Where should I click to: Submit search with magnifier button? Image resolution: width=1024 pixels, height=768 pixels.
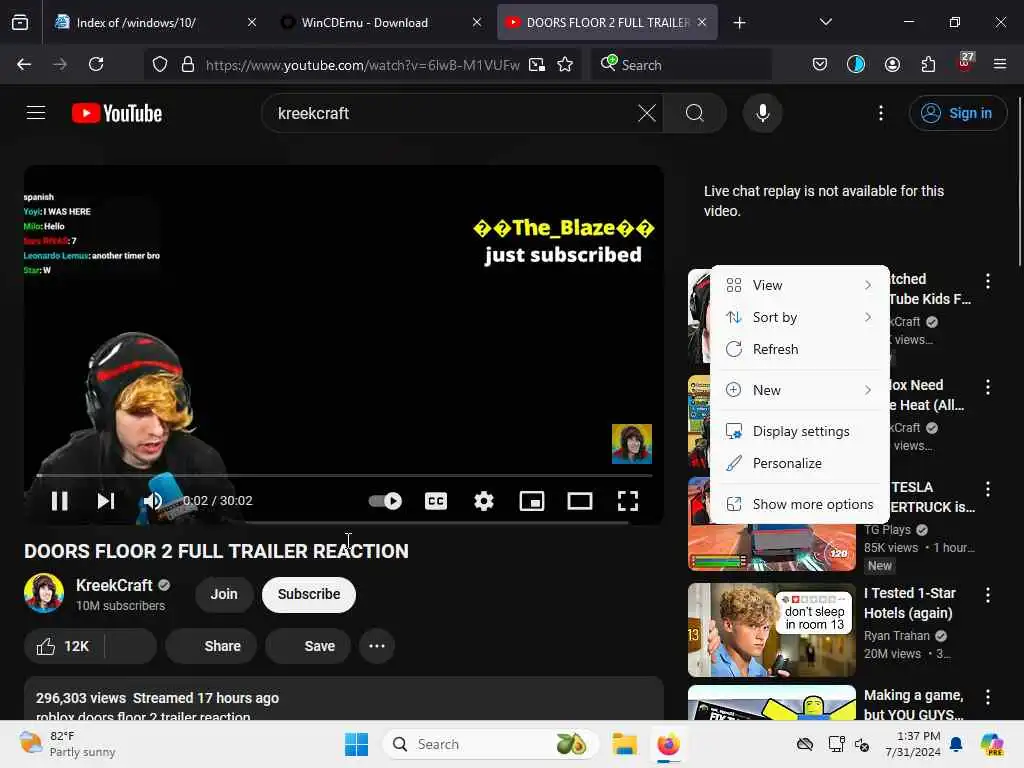pos(695,113)
